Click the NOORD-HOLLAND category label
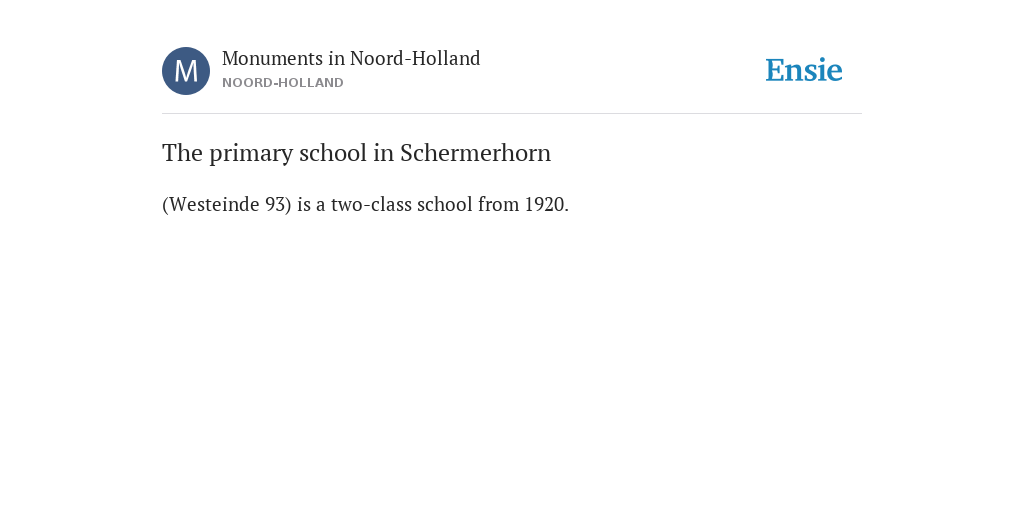The height and width of the screenshot is (512, 1024). click(x=283, y=83)
